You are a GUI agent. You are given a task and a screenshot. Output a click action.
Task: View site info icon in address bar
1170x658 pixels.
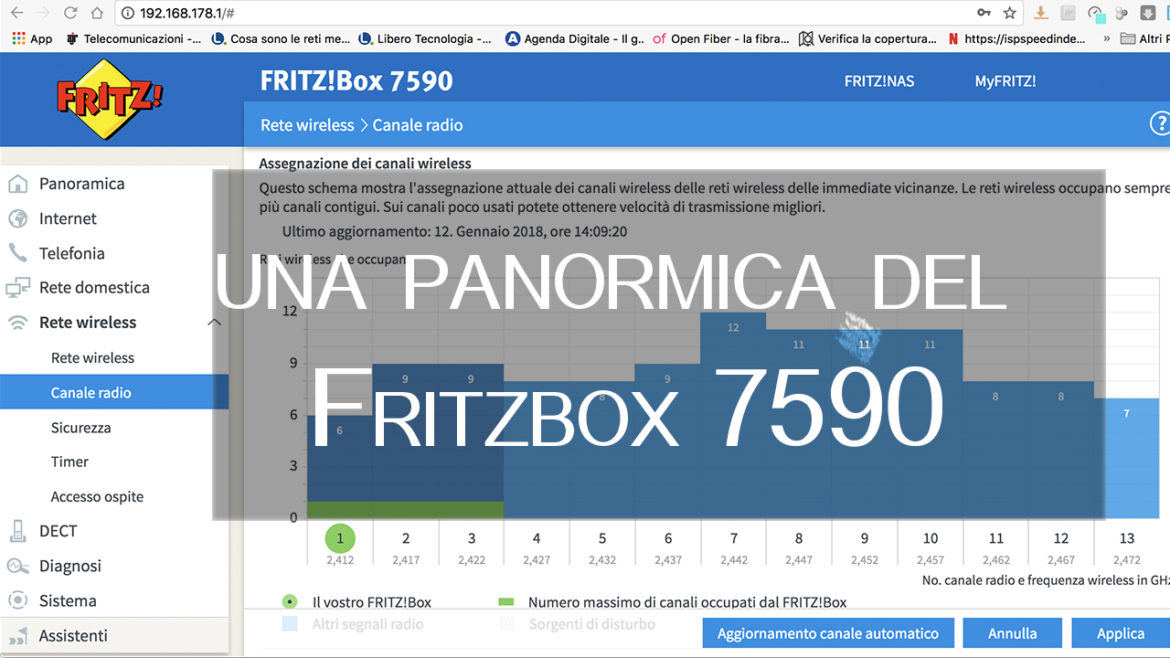[128, 13]
